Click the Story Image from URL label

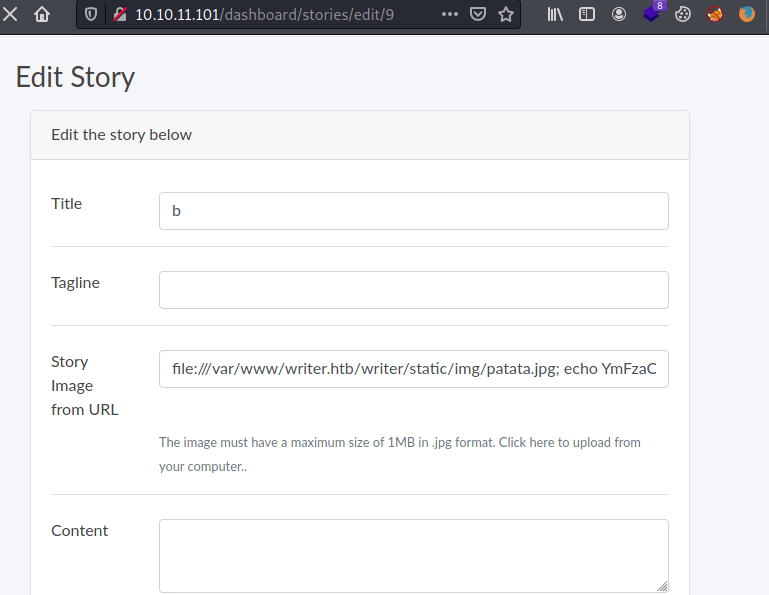(x=84, y=386)
